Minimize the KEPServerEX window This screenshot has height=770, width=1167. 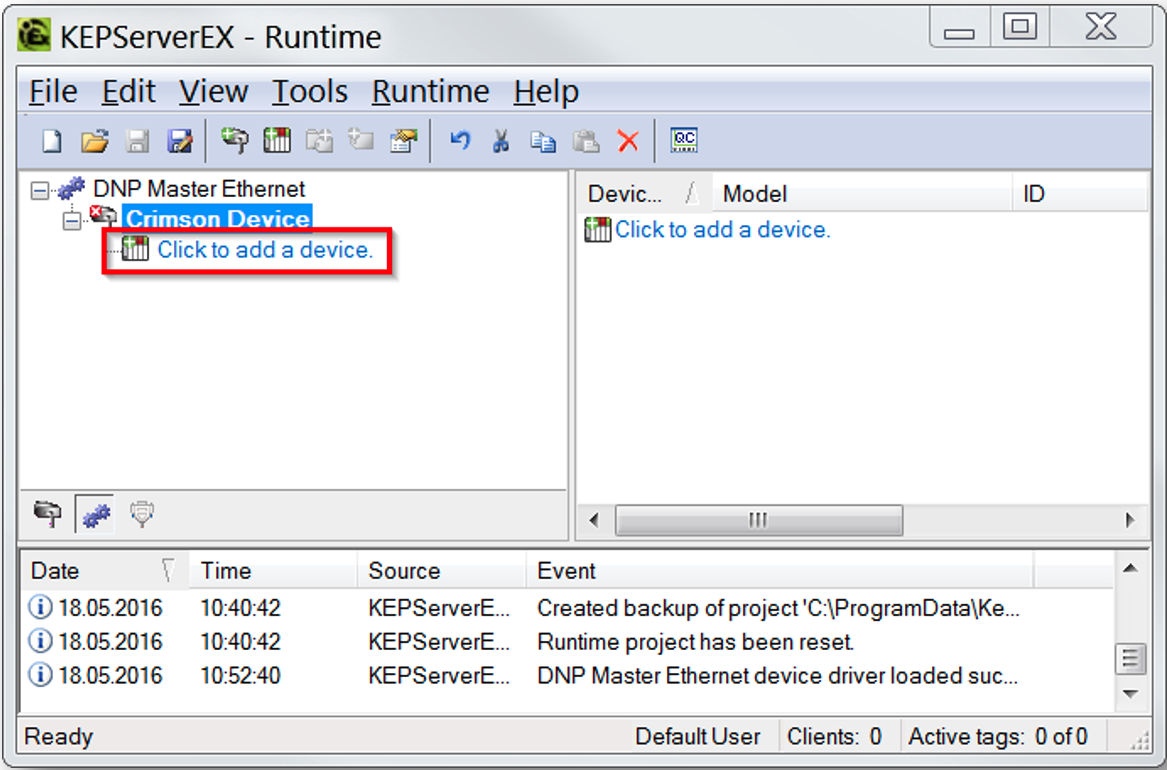(959, 30)
